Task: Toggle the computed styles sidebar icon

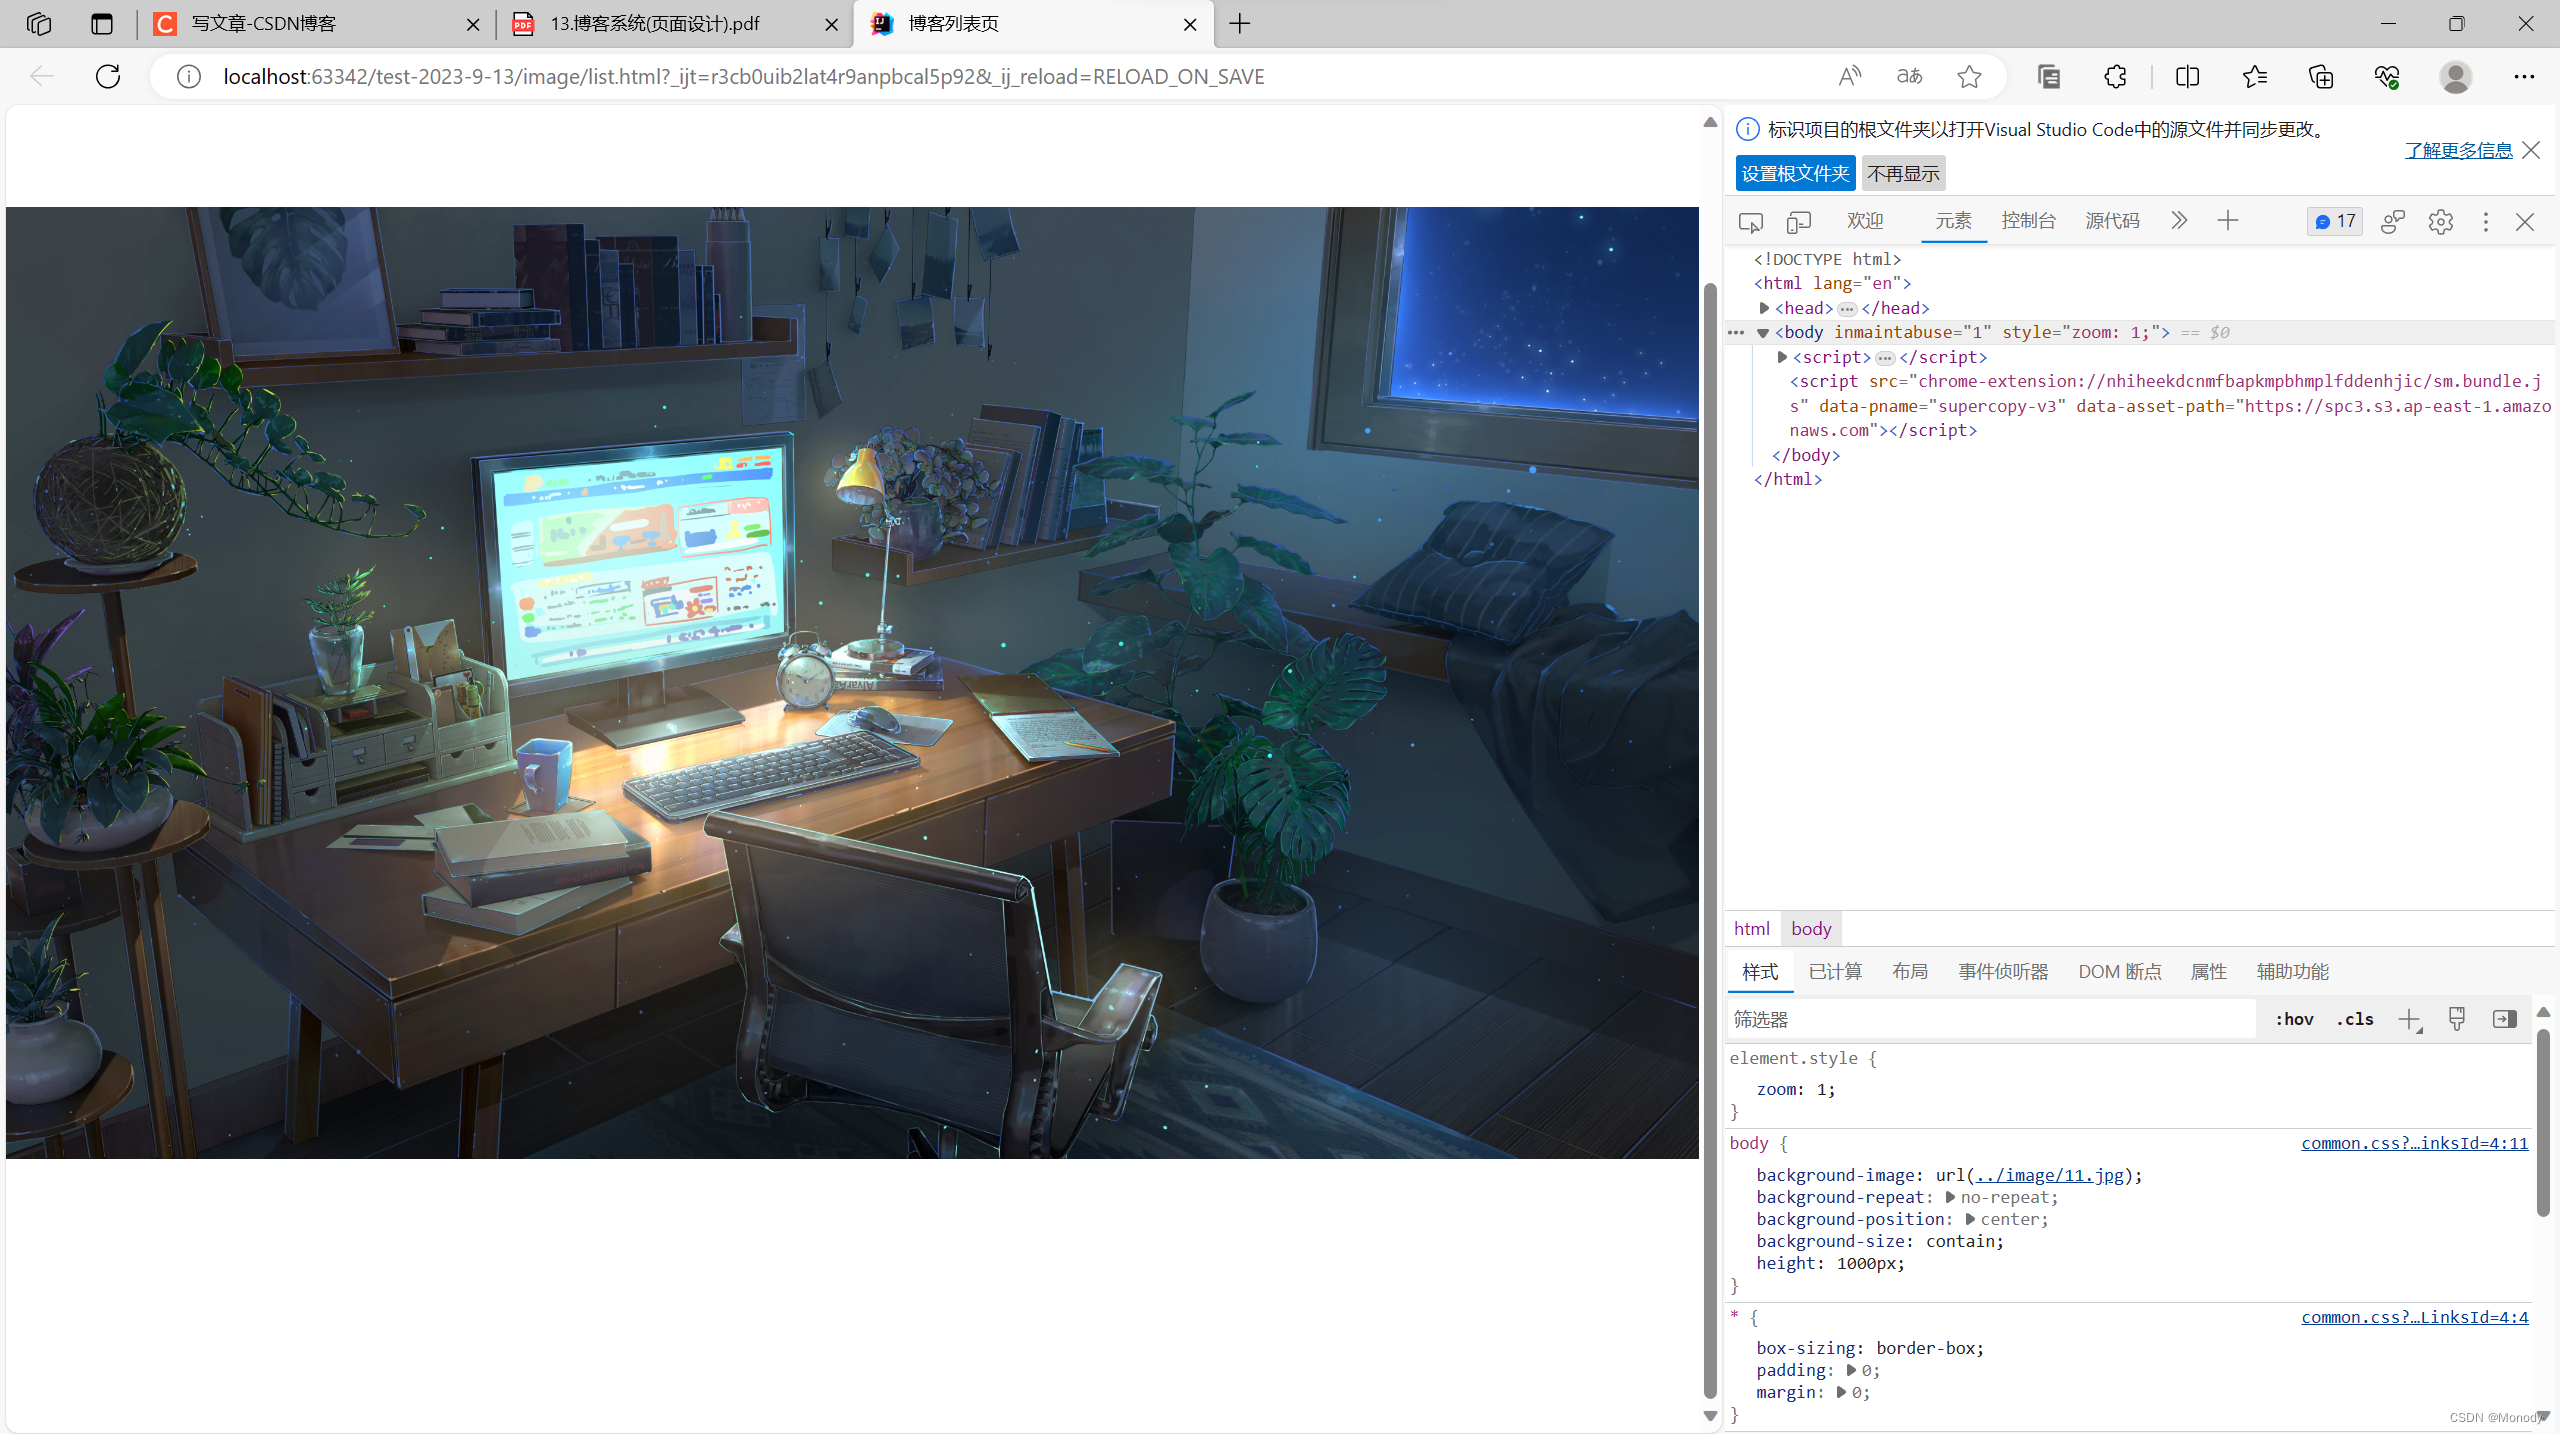Action: point(2505,1019)
